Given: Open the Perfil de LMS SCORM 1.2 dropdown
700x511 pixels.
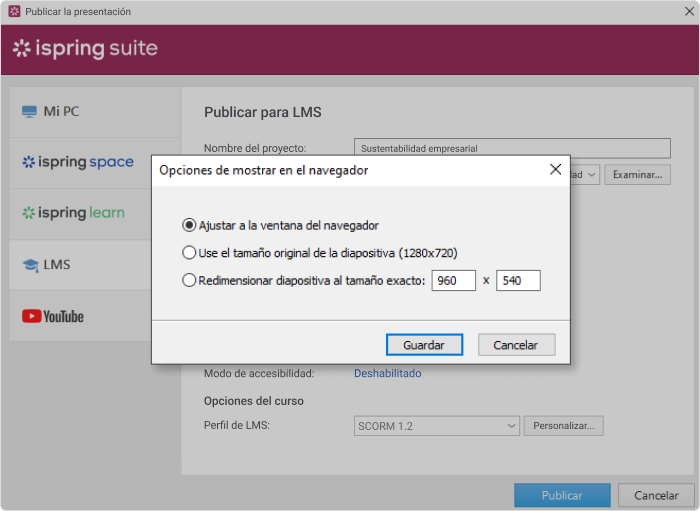Looking at the screenshot, I should point(437,426).
